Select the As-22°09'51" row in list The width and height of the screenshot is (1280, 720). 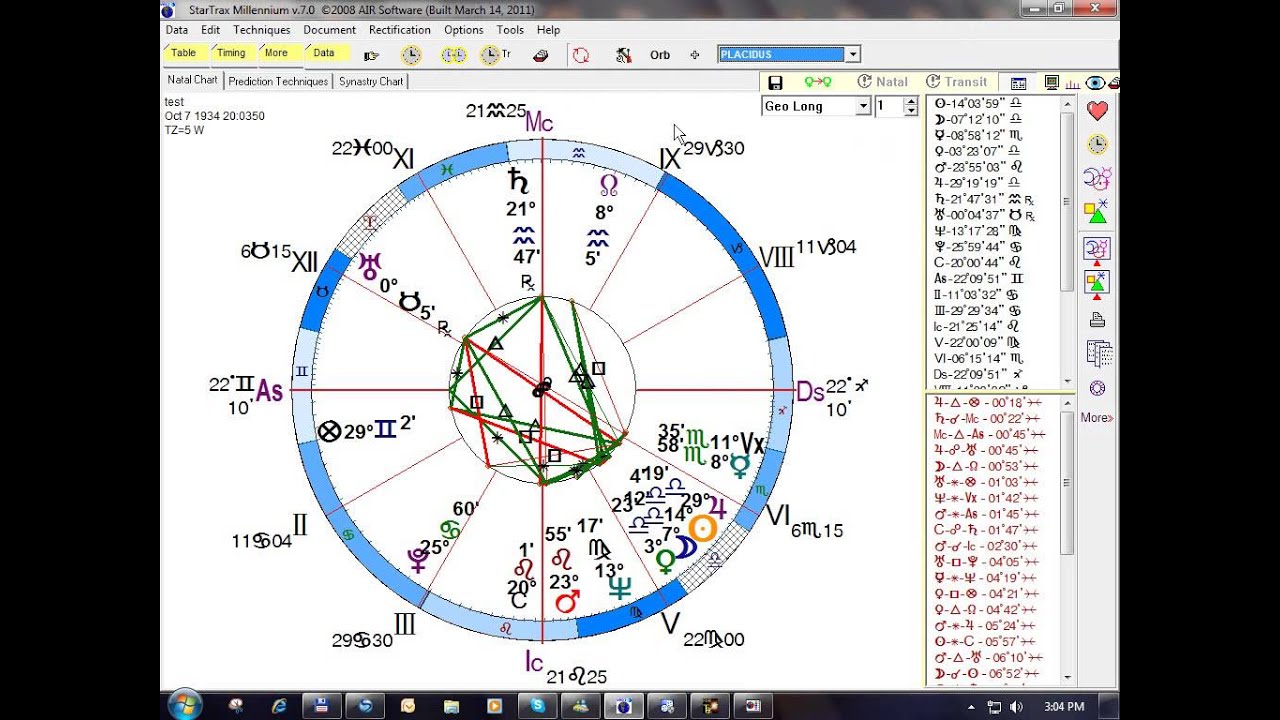[x=978, y=279]
